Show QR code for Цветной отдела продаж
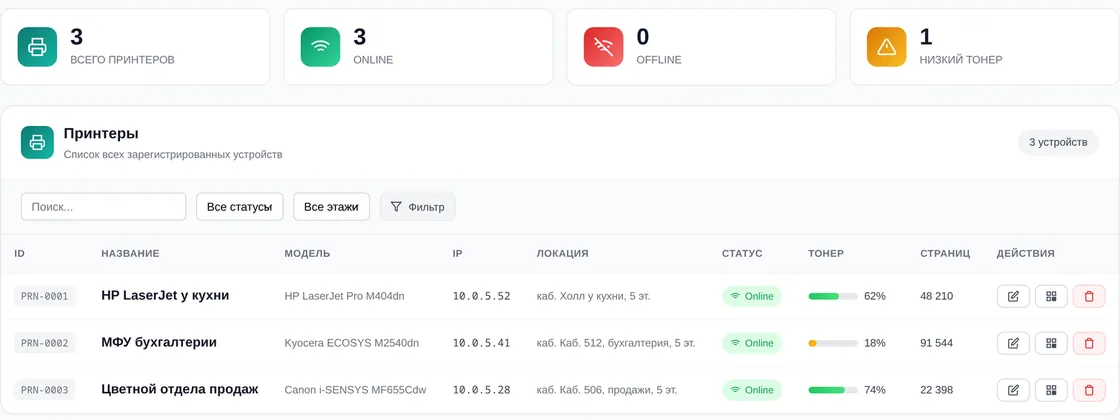The width and height of the screenshot is (1120, 420). [x=1051, y=390]
